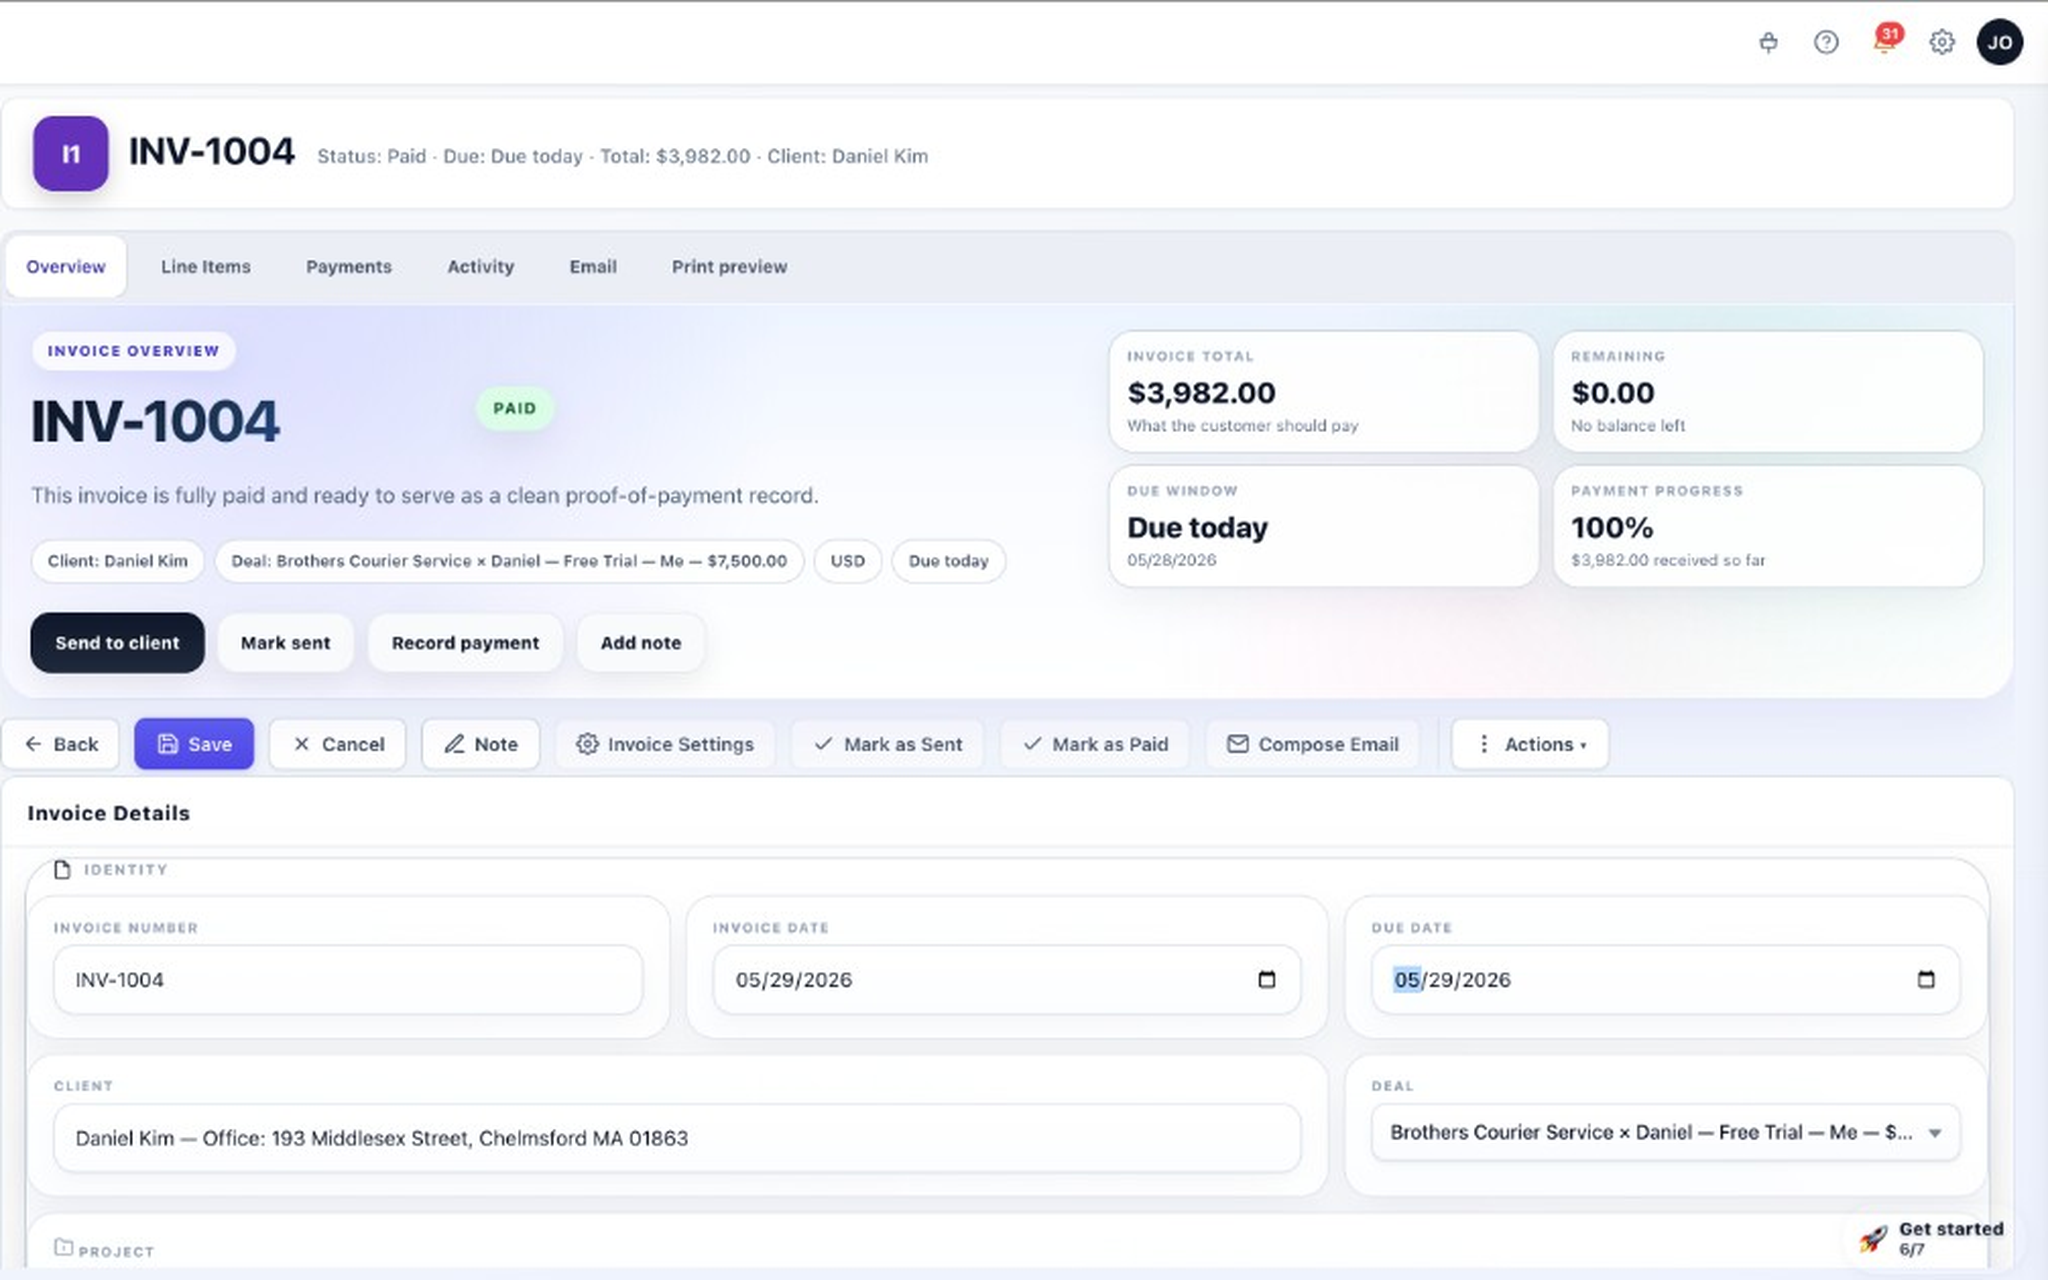This screenshot has width=2048, height=1280.
Task: Go to the Email tab
Action: tap(593, 267)
